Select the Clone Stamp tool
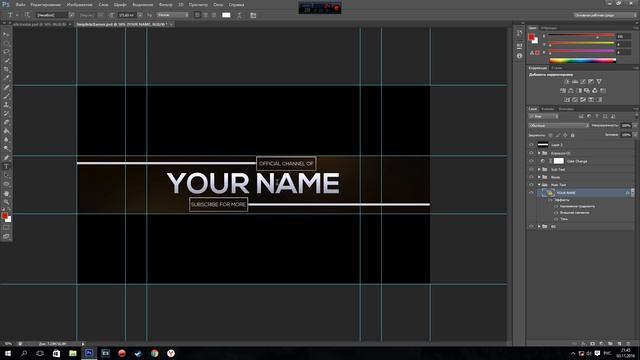This screenshot has width=640, height=360. 6,105
